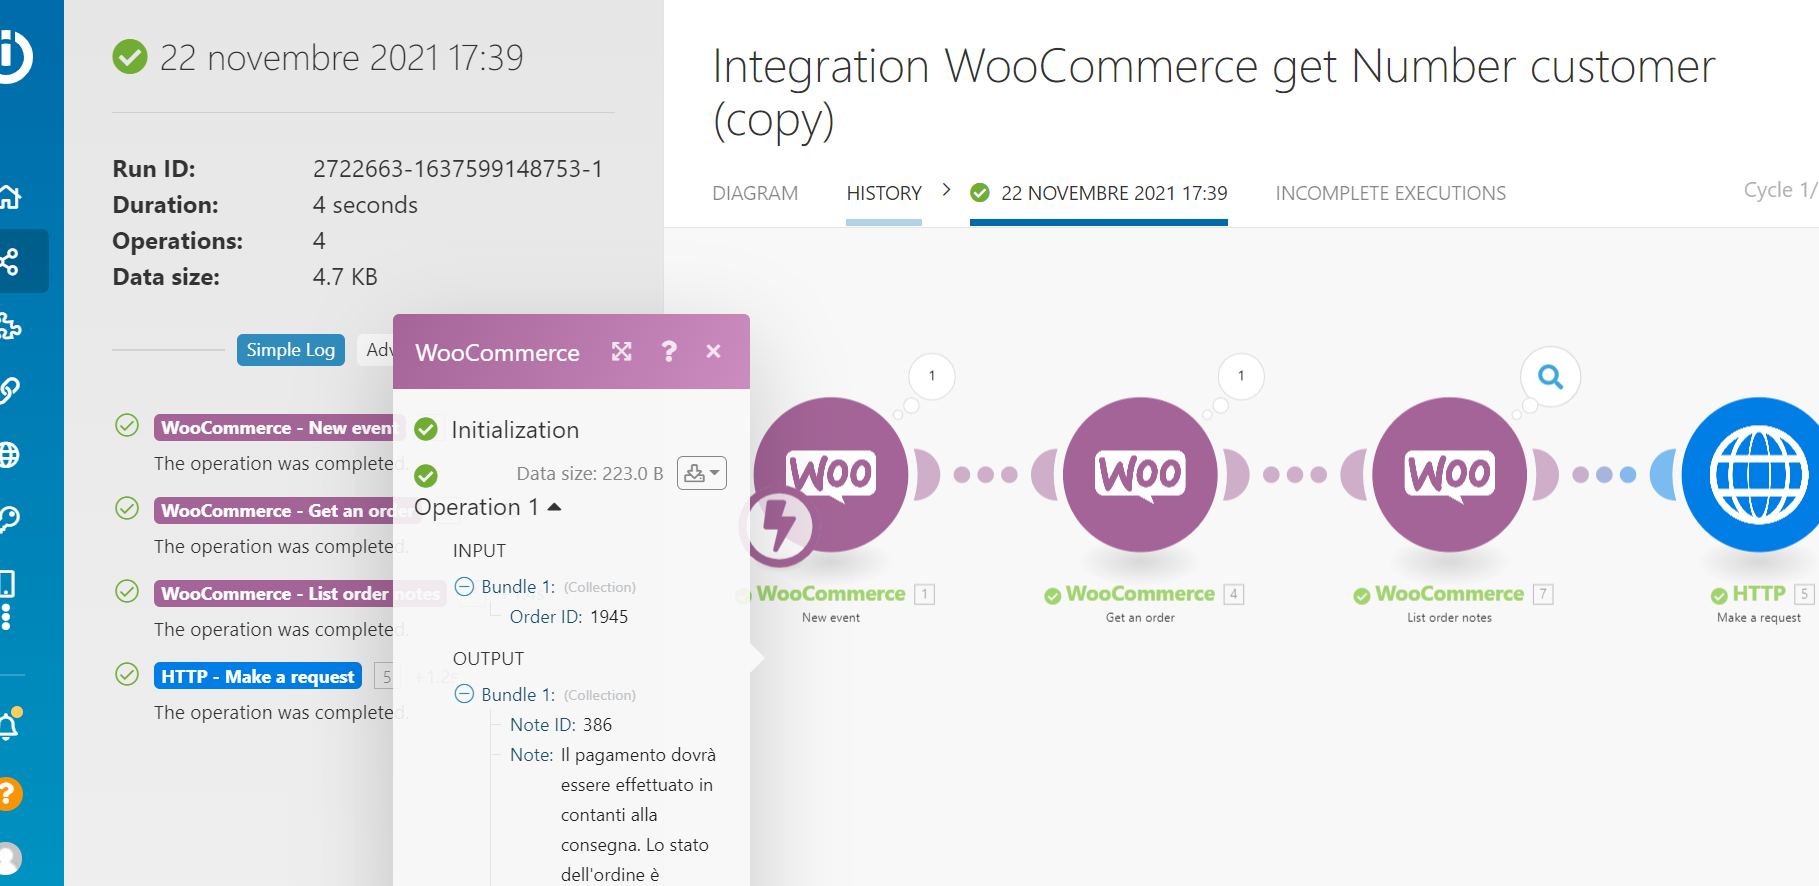Screen dimensions: 1819x886
Task: Open the magnifier bubble above List order notes
Action: [x=1550, y=377]
